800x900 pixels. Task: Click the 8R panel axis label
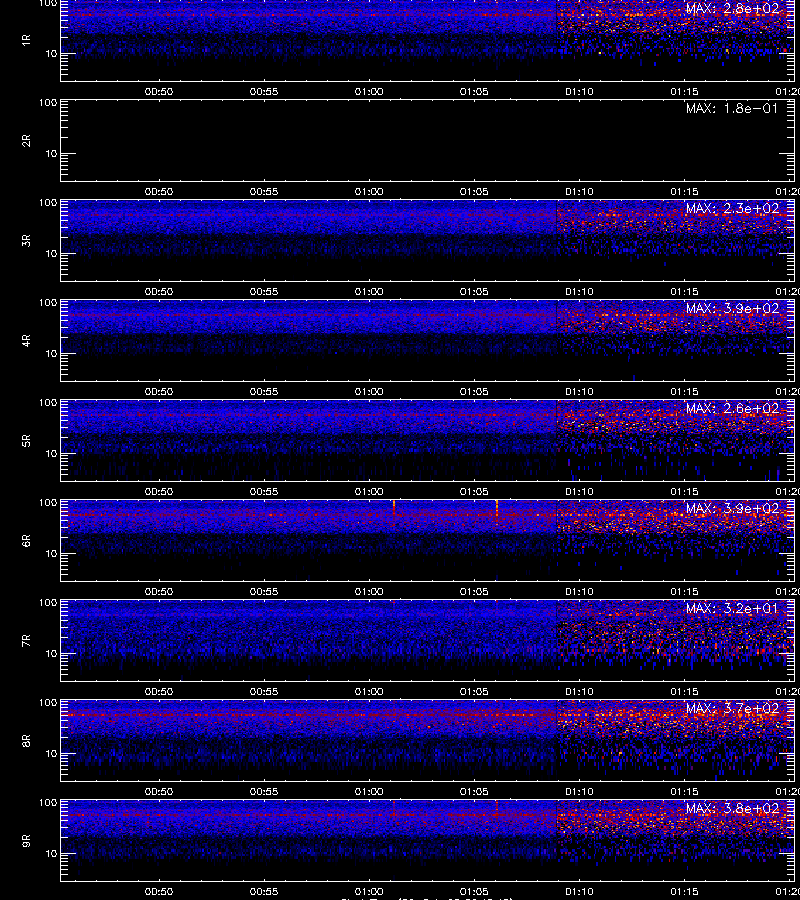(26, 740)
